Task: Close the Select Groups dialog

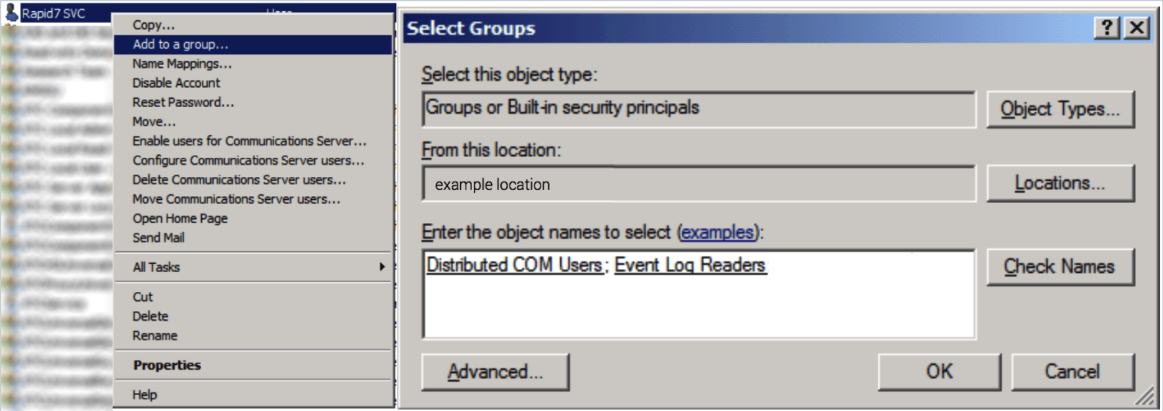Action: point(1135,29)
